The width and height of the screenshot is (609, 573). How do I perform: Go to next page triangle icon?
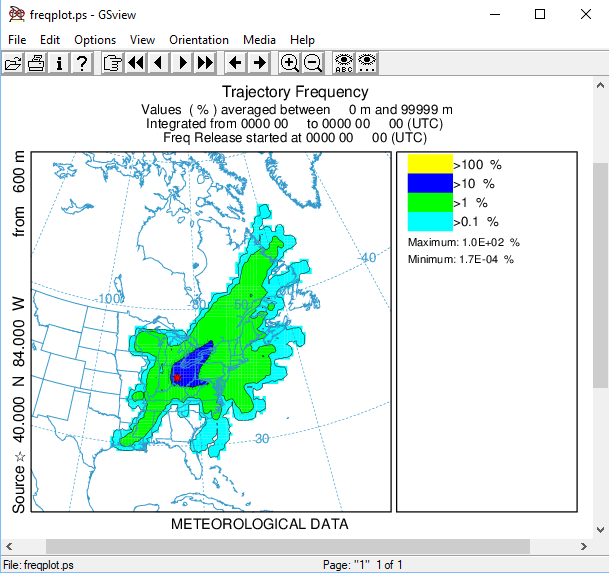[x=182, y=63]
